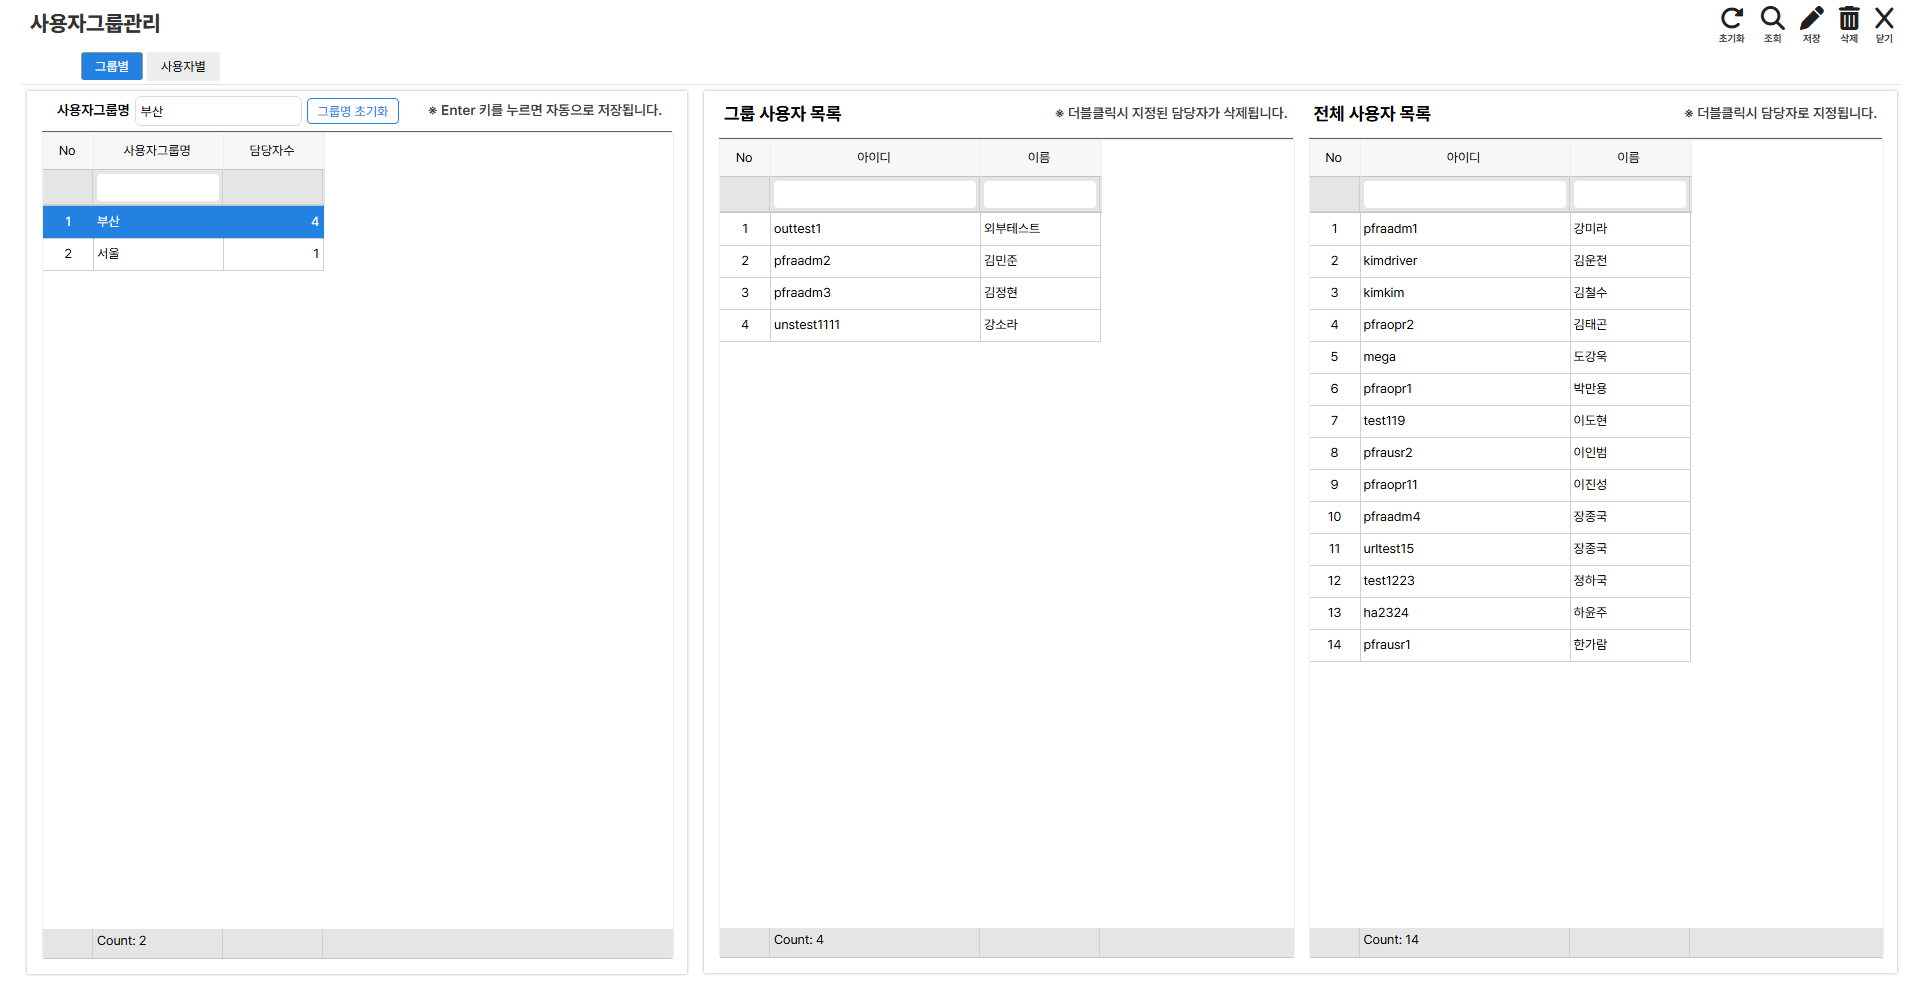Select pfrausr1 row
This screenshot has height=1000, width=1920.
1500,645
